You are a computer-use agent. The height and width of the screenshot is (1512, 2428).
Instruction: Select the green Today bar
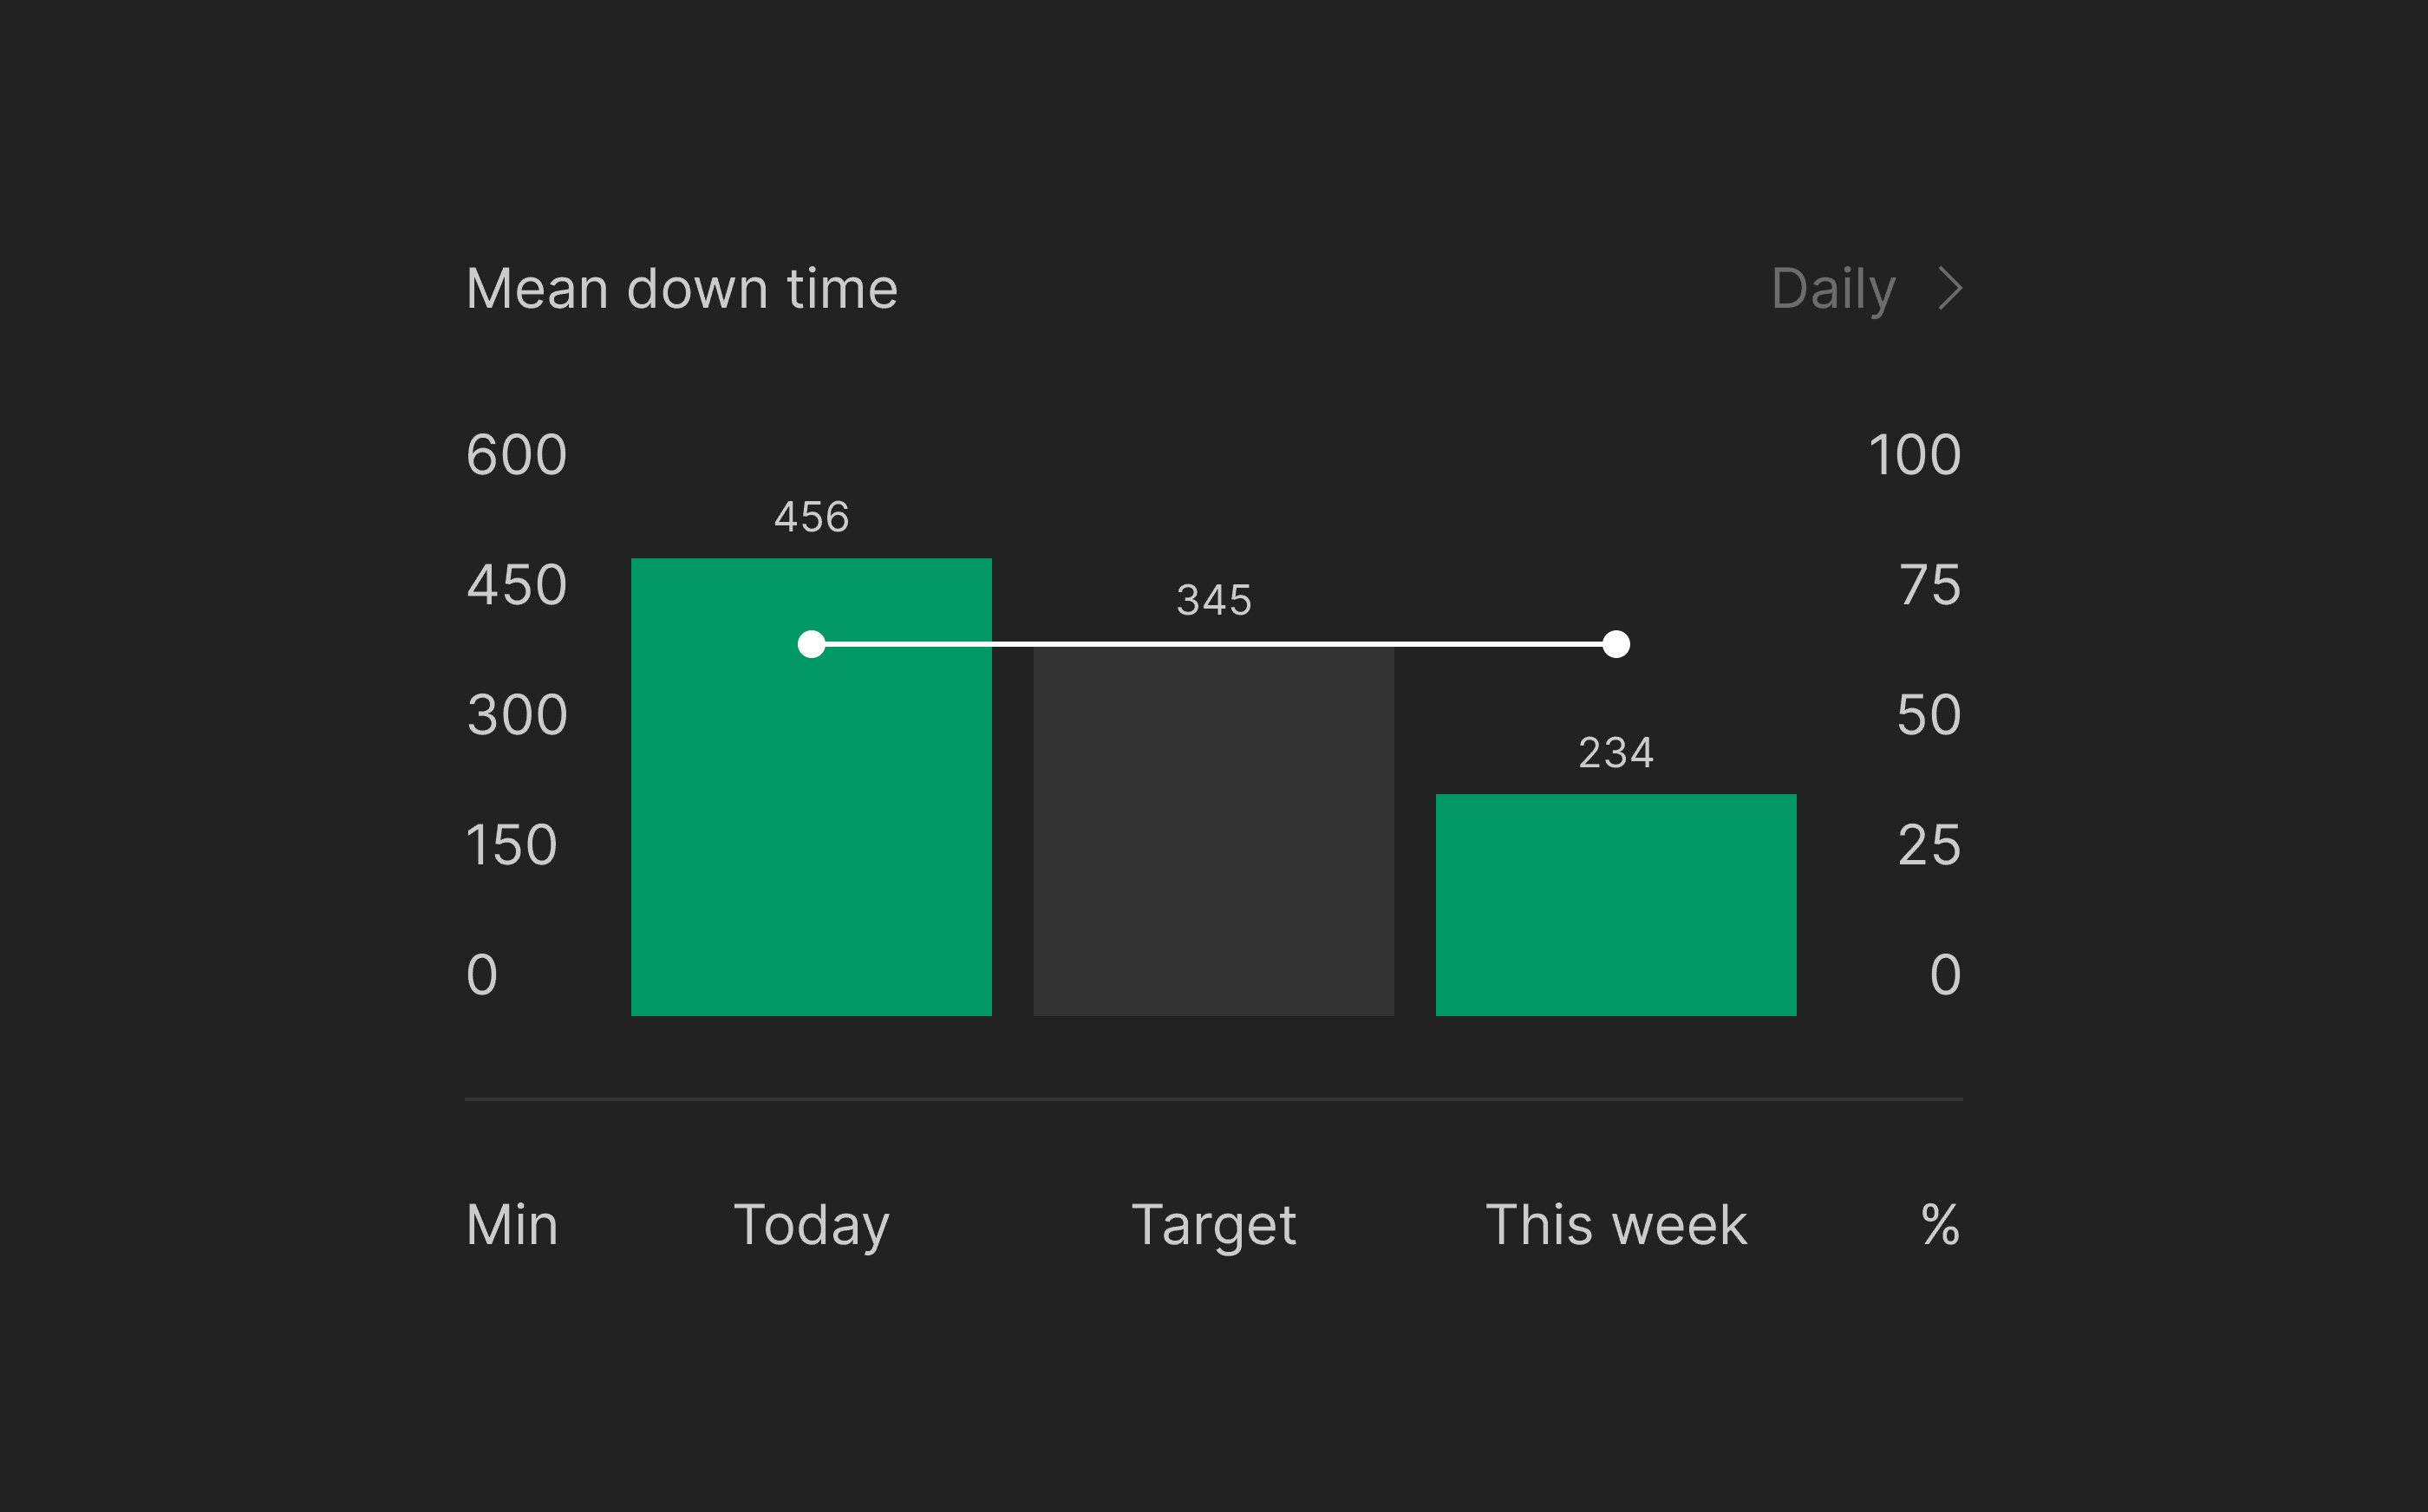click(x=811, y=830)
